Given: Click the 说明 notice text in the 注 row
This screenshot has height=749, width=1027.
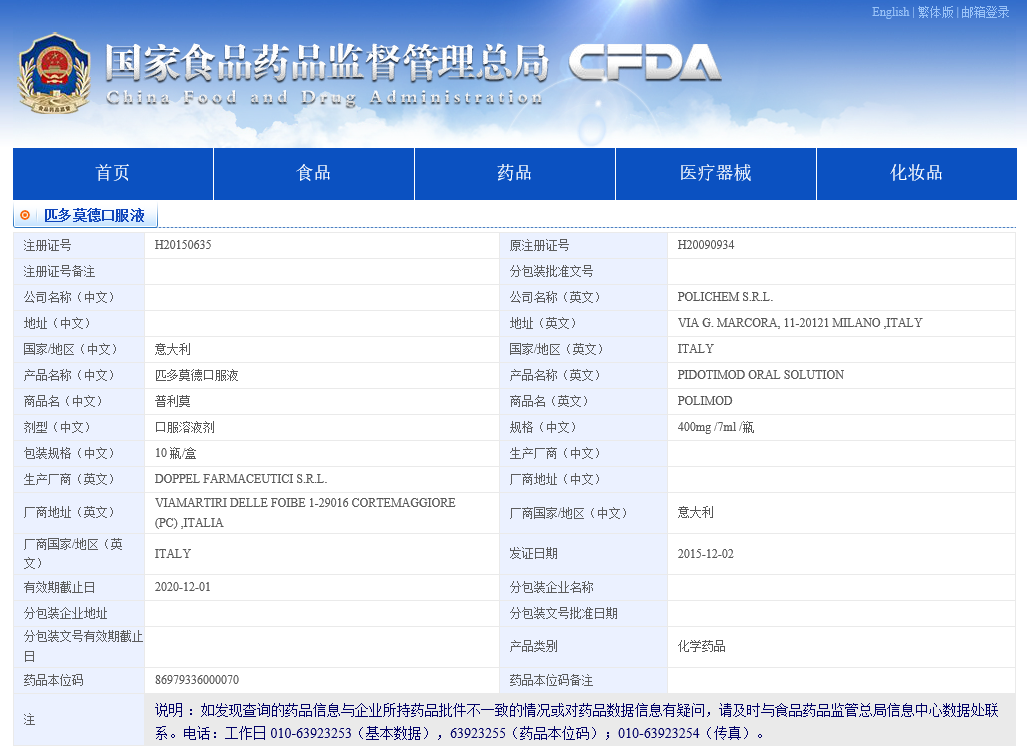Looking at the screenshot, I should coord(576,721).
